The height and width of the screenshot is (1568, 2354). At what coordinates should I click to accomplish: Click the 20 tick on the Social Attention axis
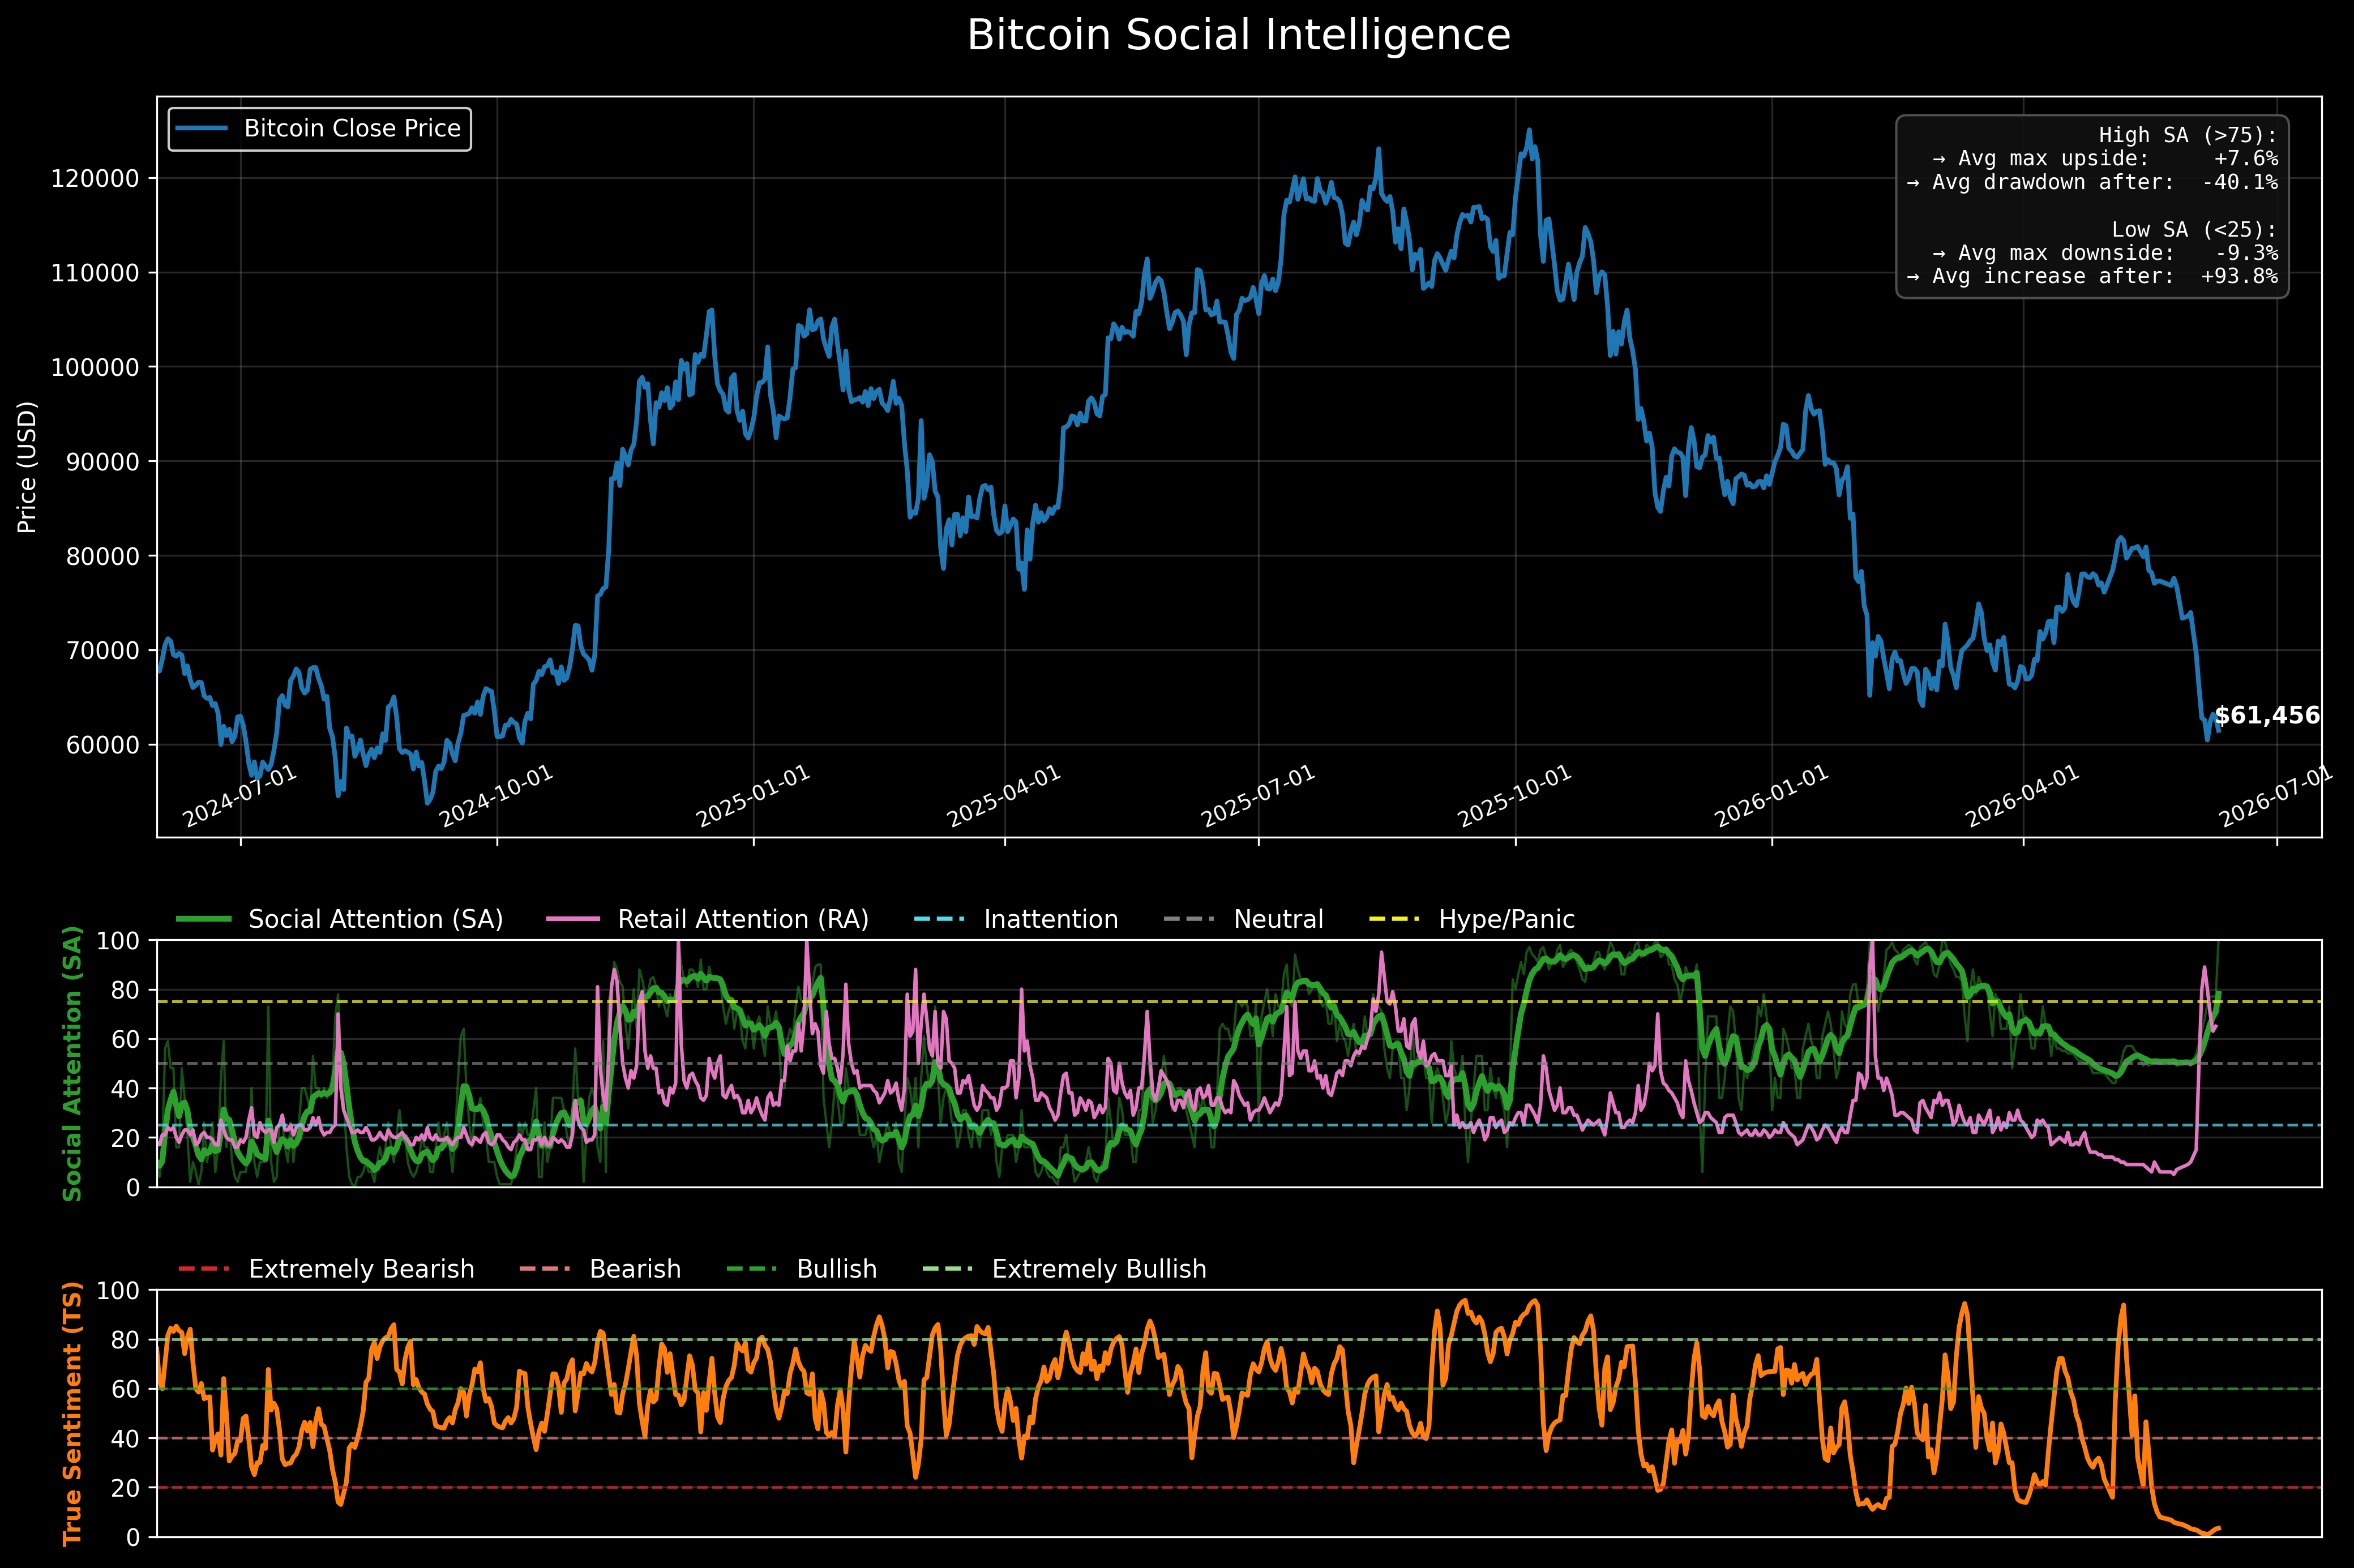(126, 1139)
